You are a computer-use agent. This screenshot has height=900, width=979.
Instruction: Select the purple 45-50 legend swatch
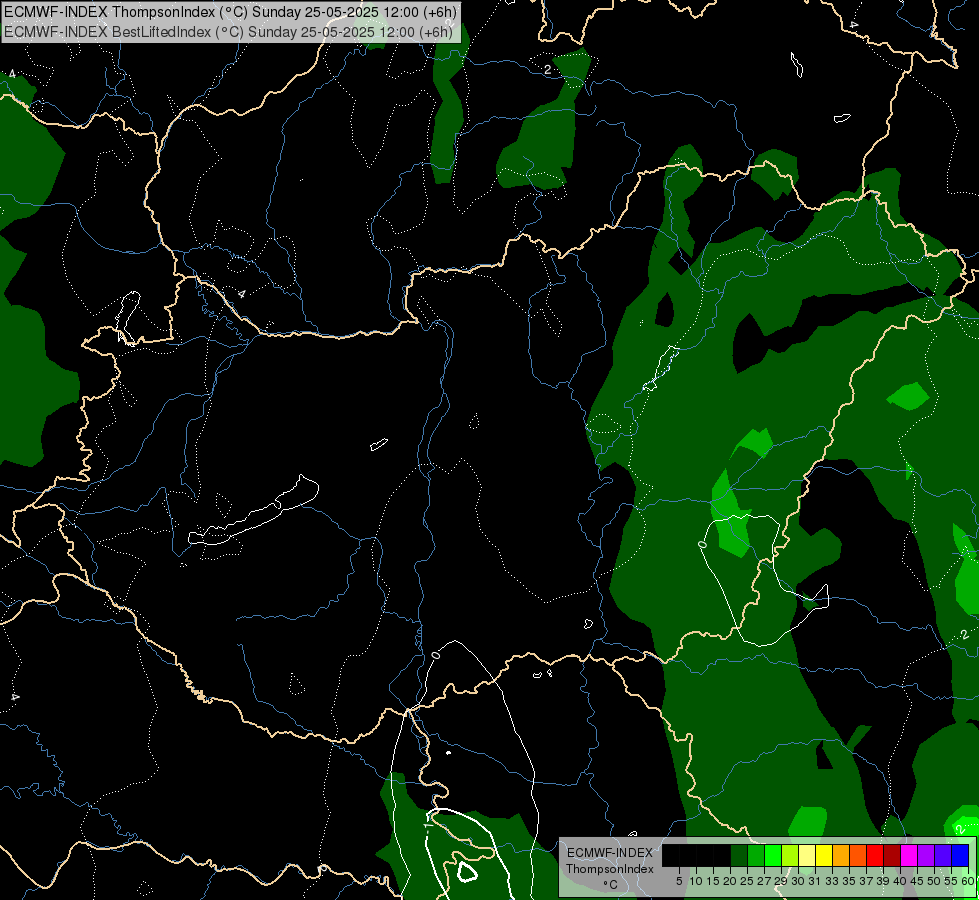(x=926, y=855)
